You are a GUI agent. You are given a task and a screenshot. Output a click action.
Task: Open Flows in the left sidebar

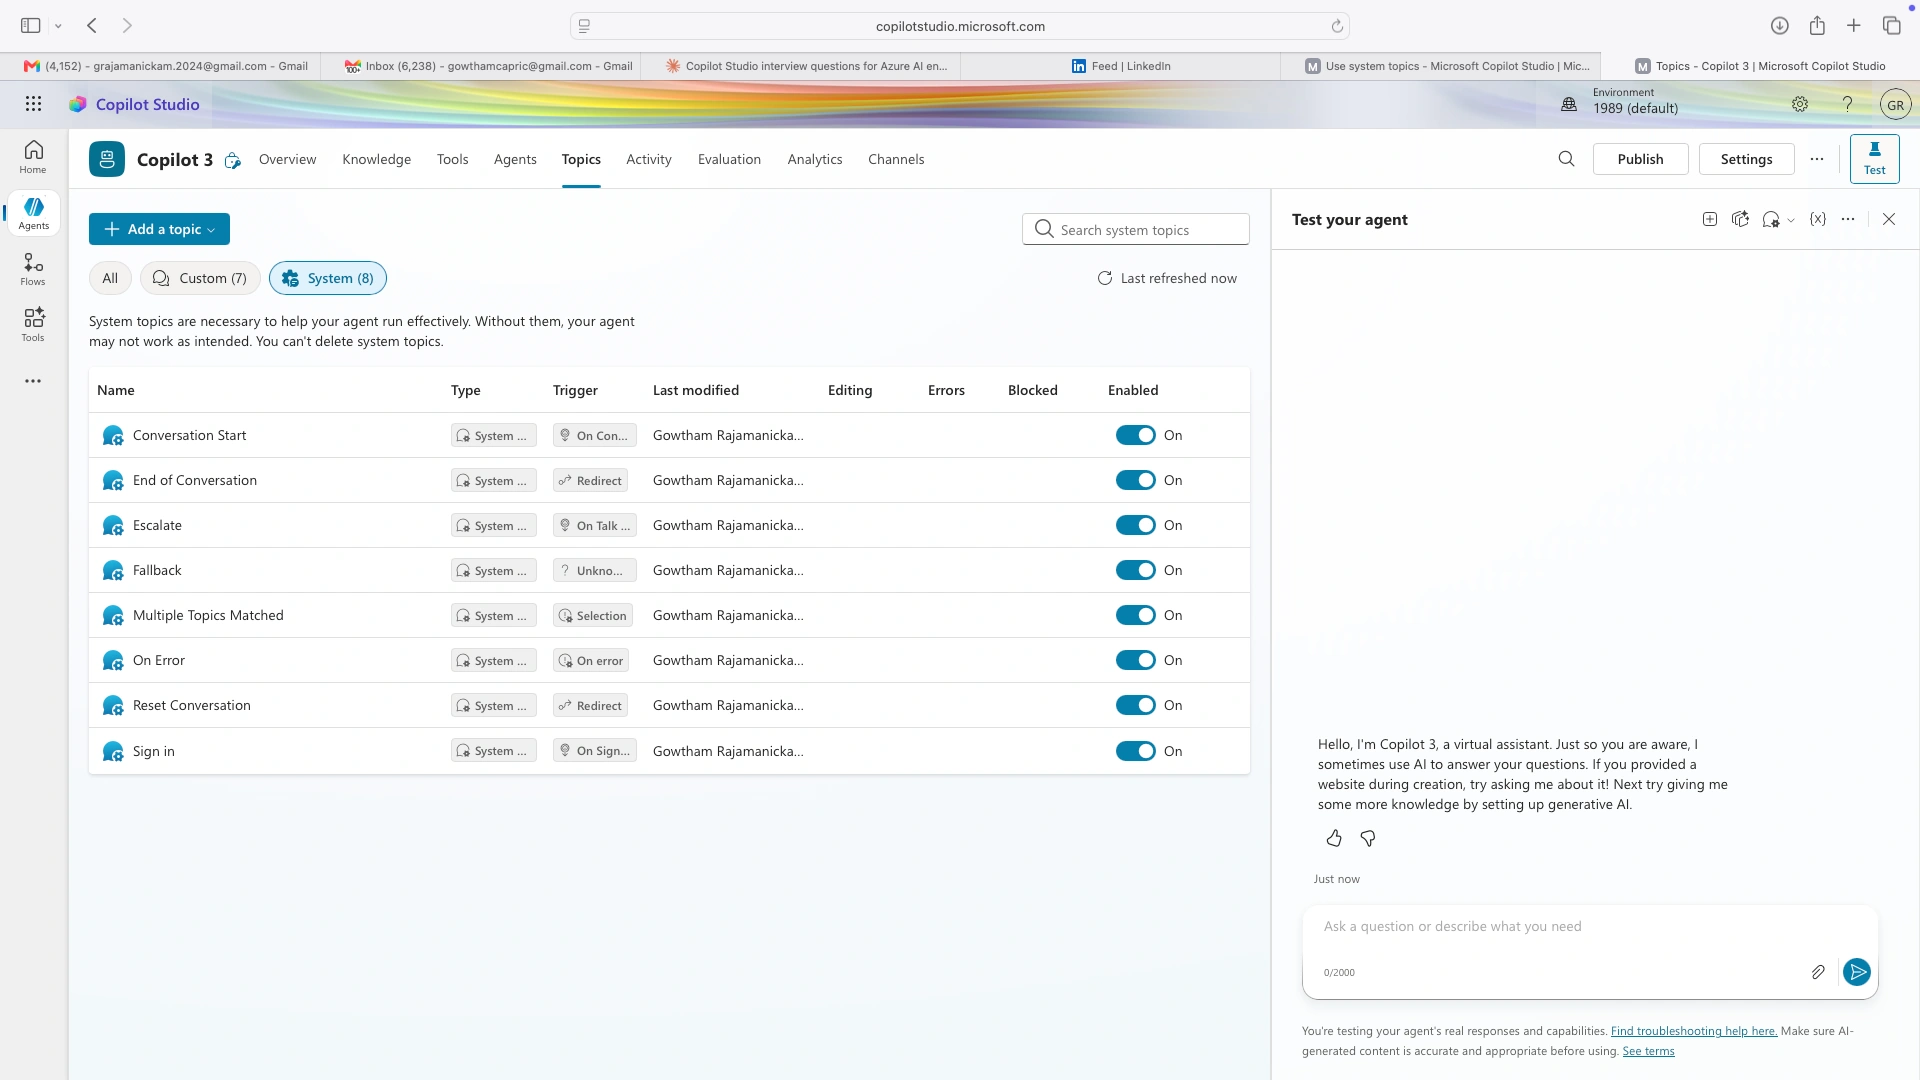coord(33,269)
